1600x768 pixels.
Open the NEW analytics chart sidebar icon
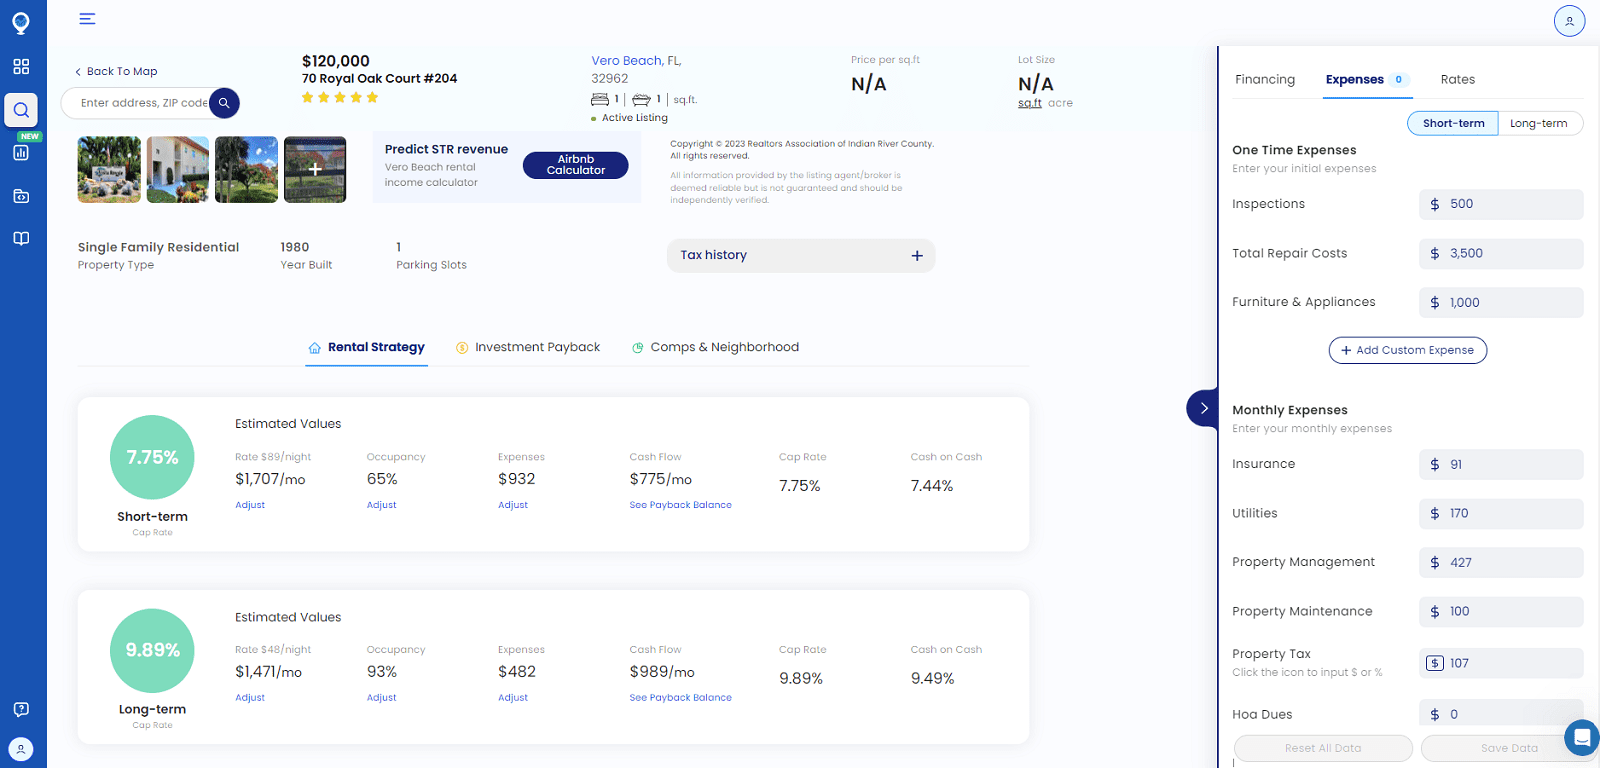coord(21,152)
